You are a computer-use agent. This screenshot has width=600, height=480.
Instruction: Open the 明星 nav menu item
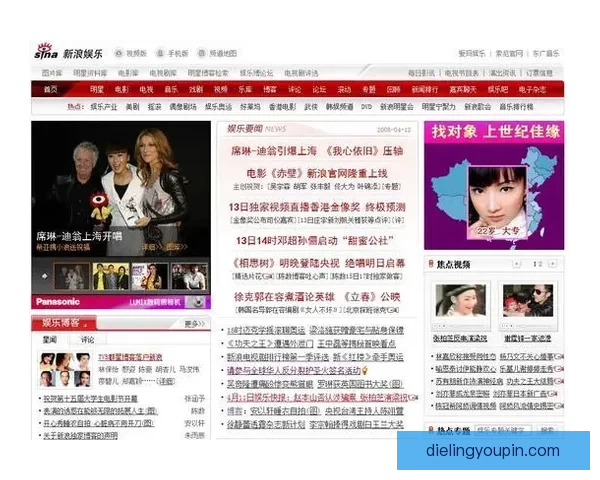(97, 90)
